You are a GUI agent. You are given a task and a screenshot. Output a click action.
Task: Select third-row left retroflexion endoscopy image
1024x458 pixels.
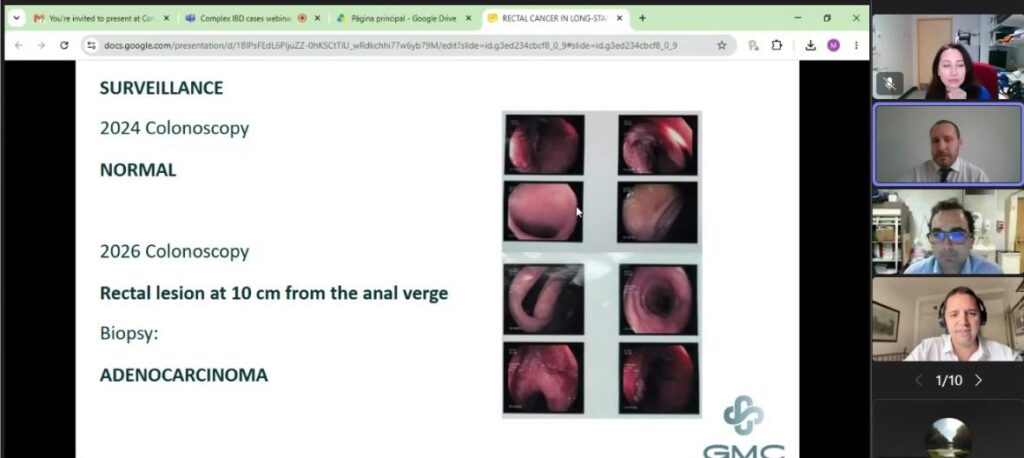[x=543, y=298]
